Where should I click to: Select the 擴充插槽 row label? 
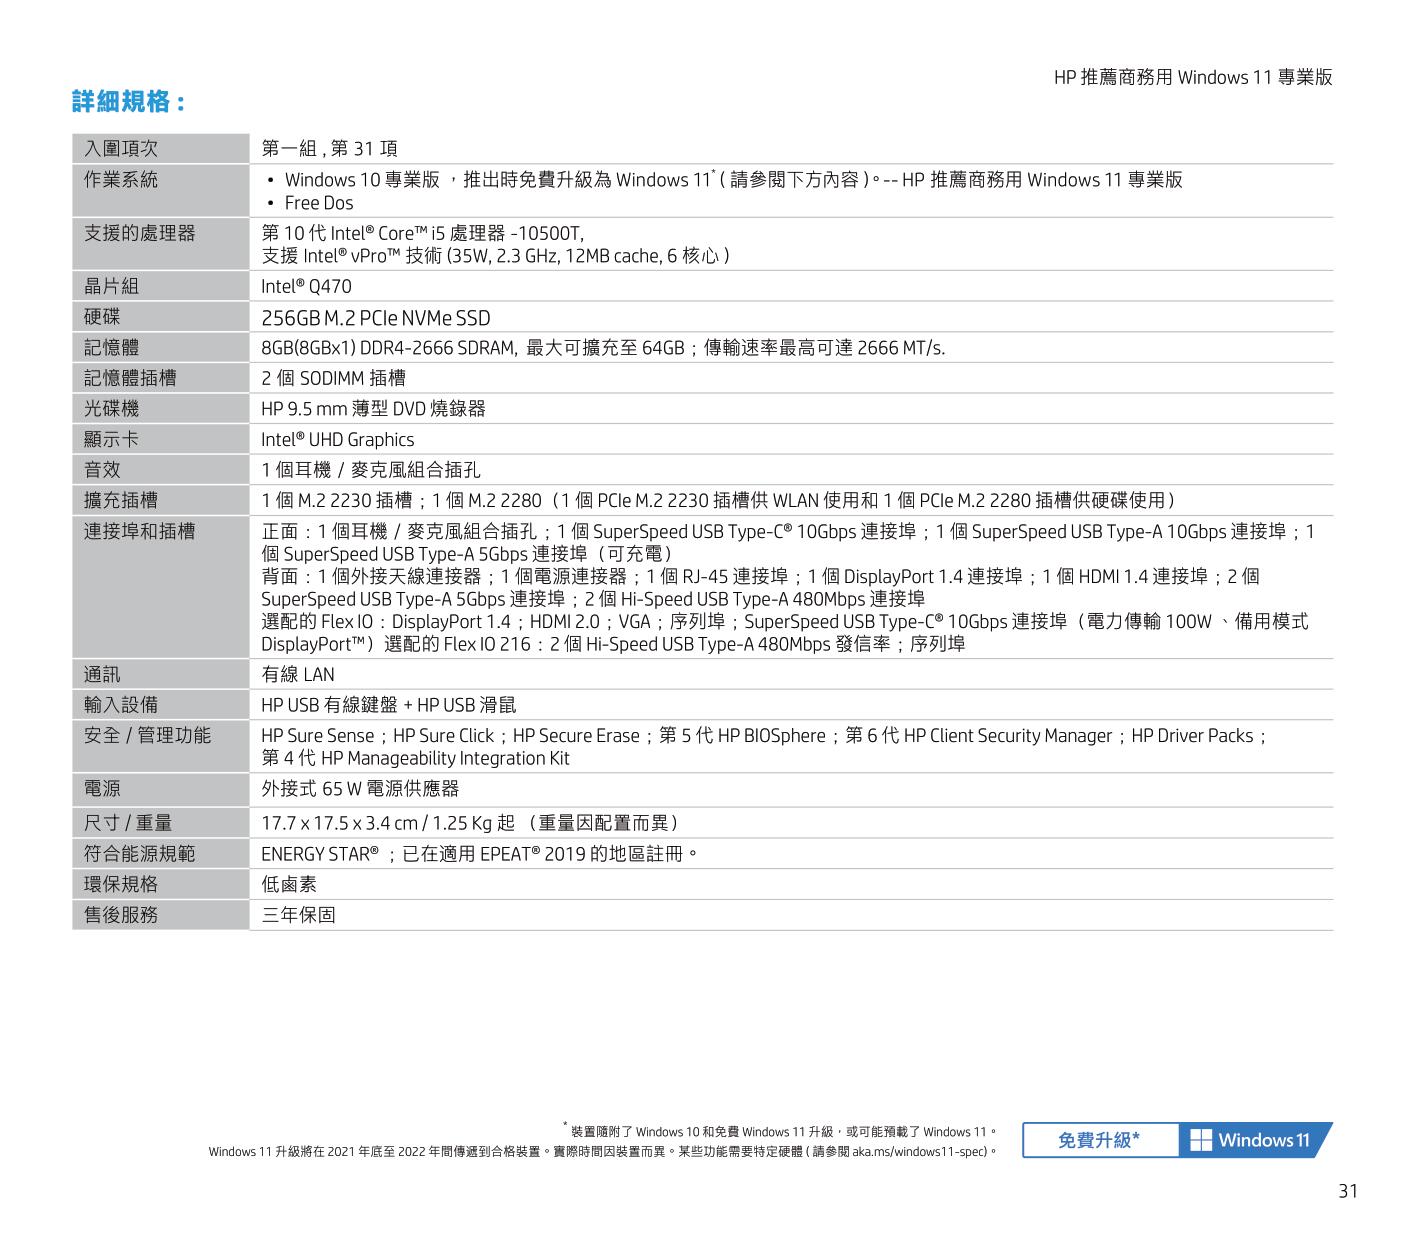point(121,500)
